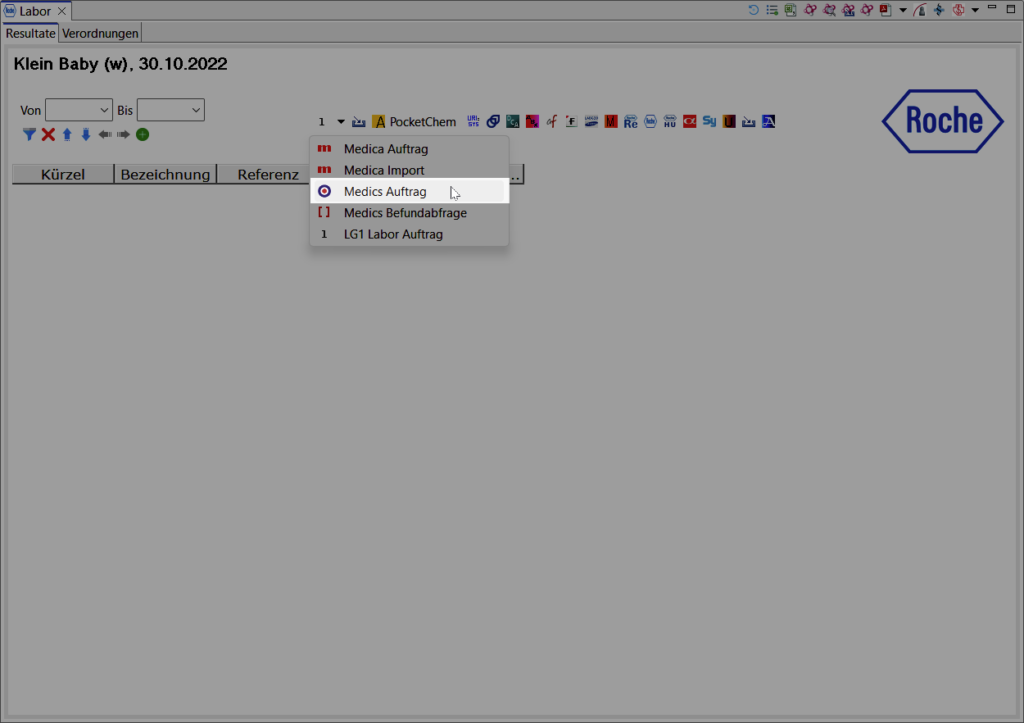Choose Medica Import menu entry
This screenshot has width=1024, height=723.
tap(384, 170)
